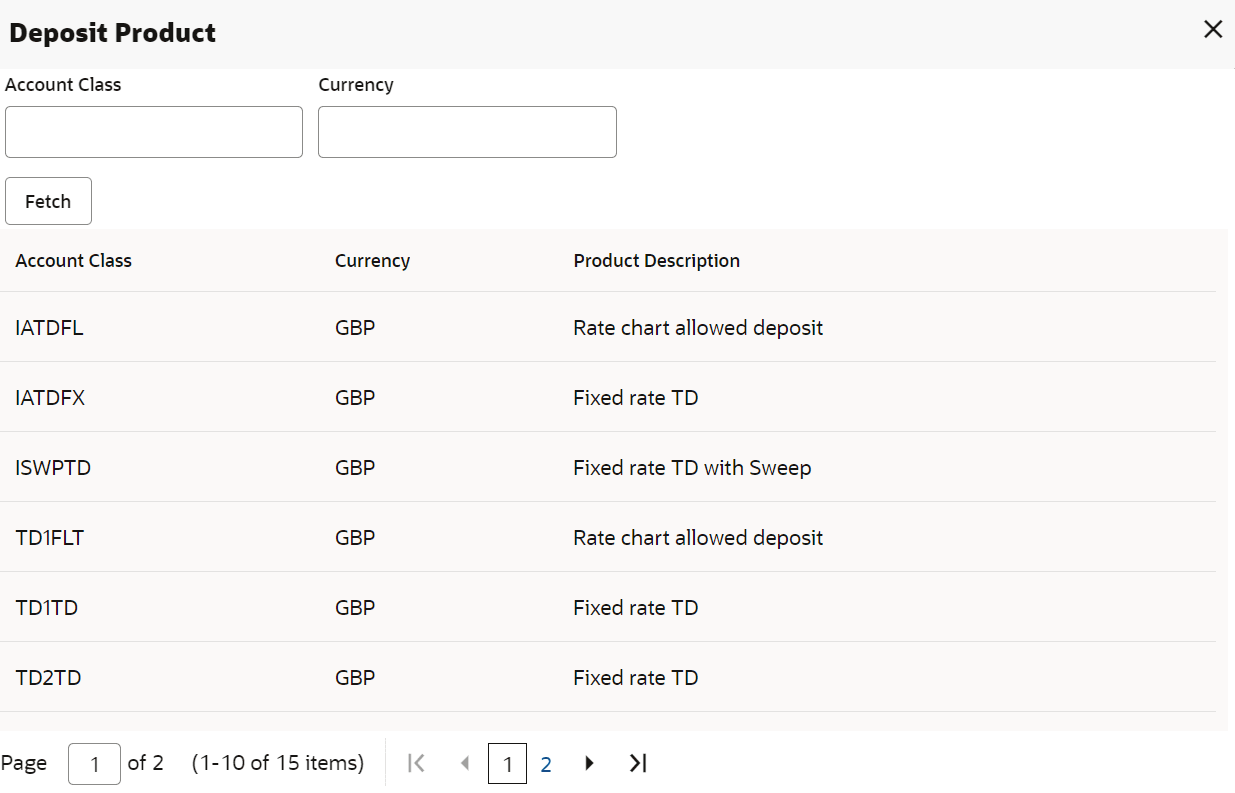Screen dimensions: 1235x793
Task: Choose the TD1TD account class row
Action: (x=47, y=608)
